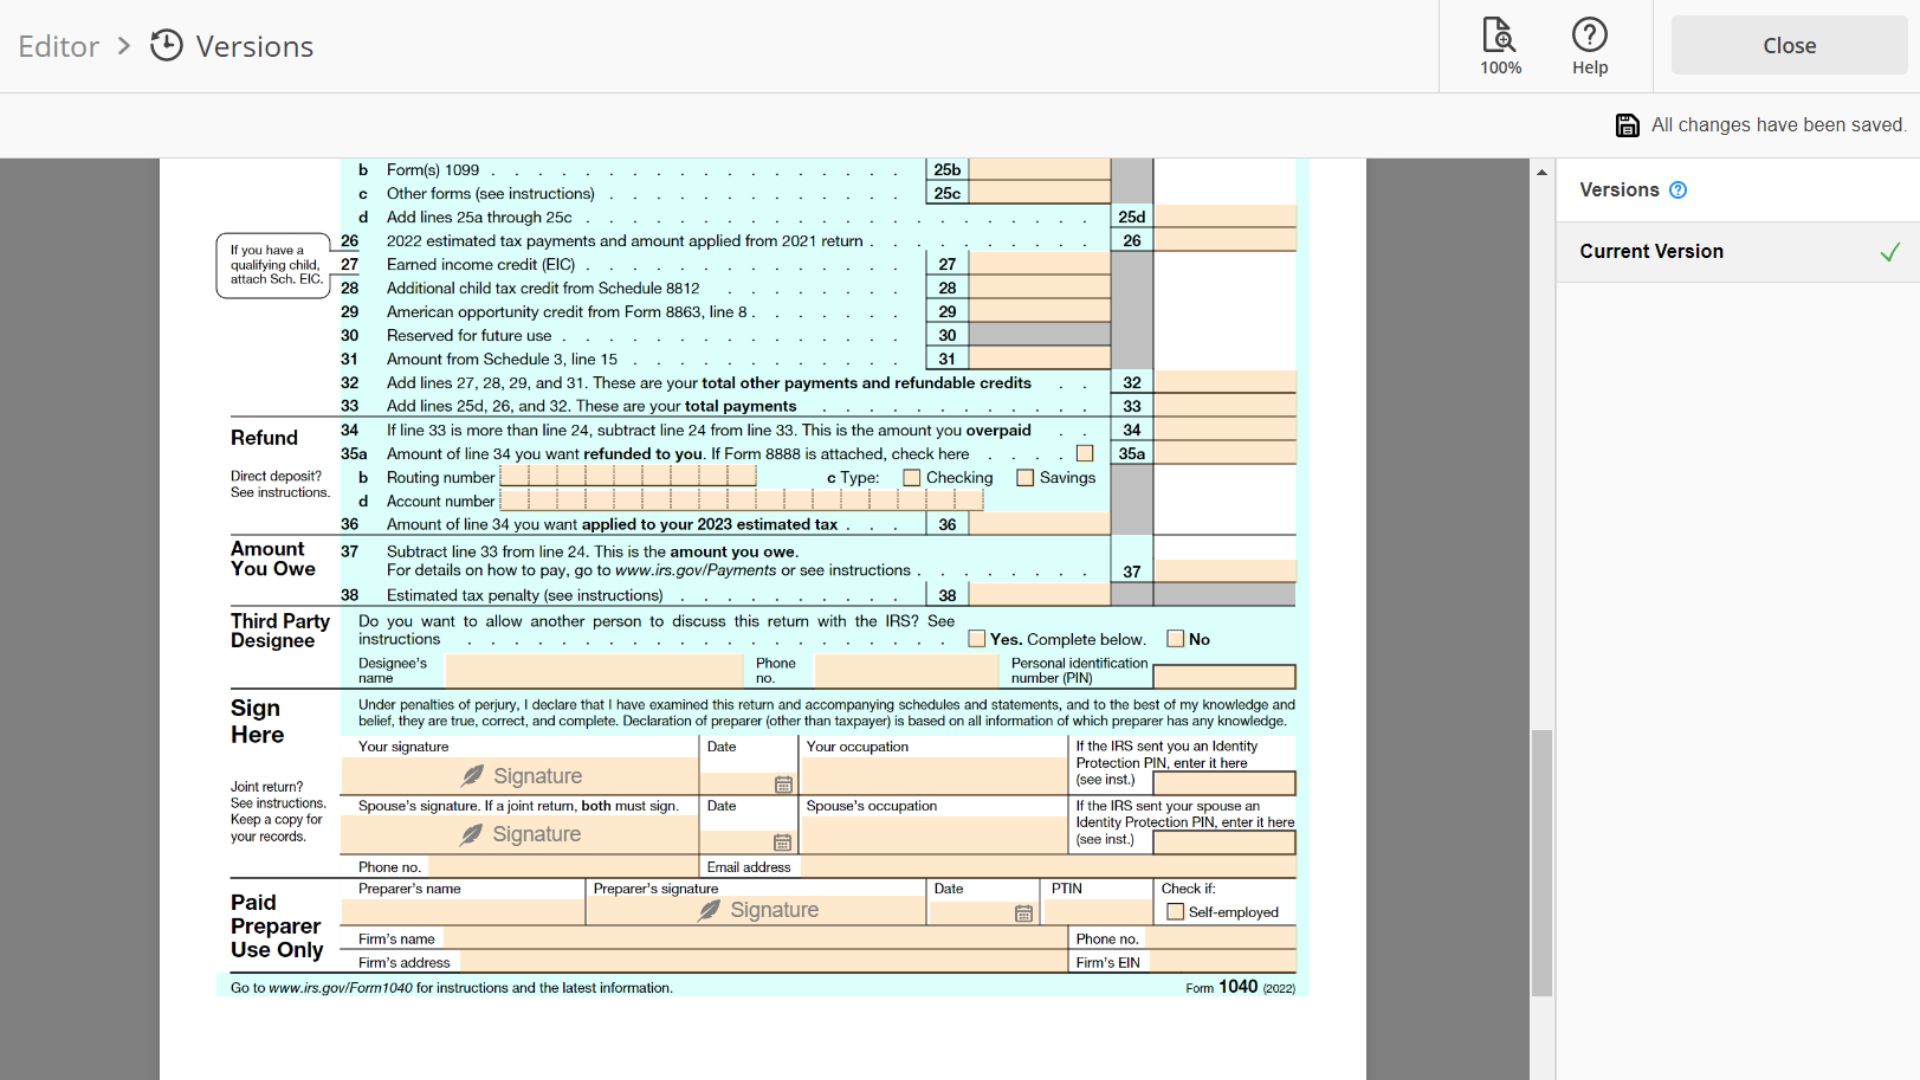Click the PTIN field
This screenshot has width=1920, height=1080.
click(1098, 911)
